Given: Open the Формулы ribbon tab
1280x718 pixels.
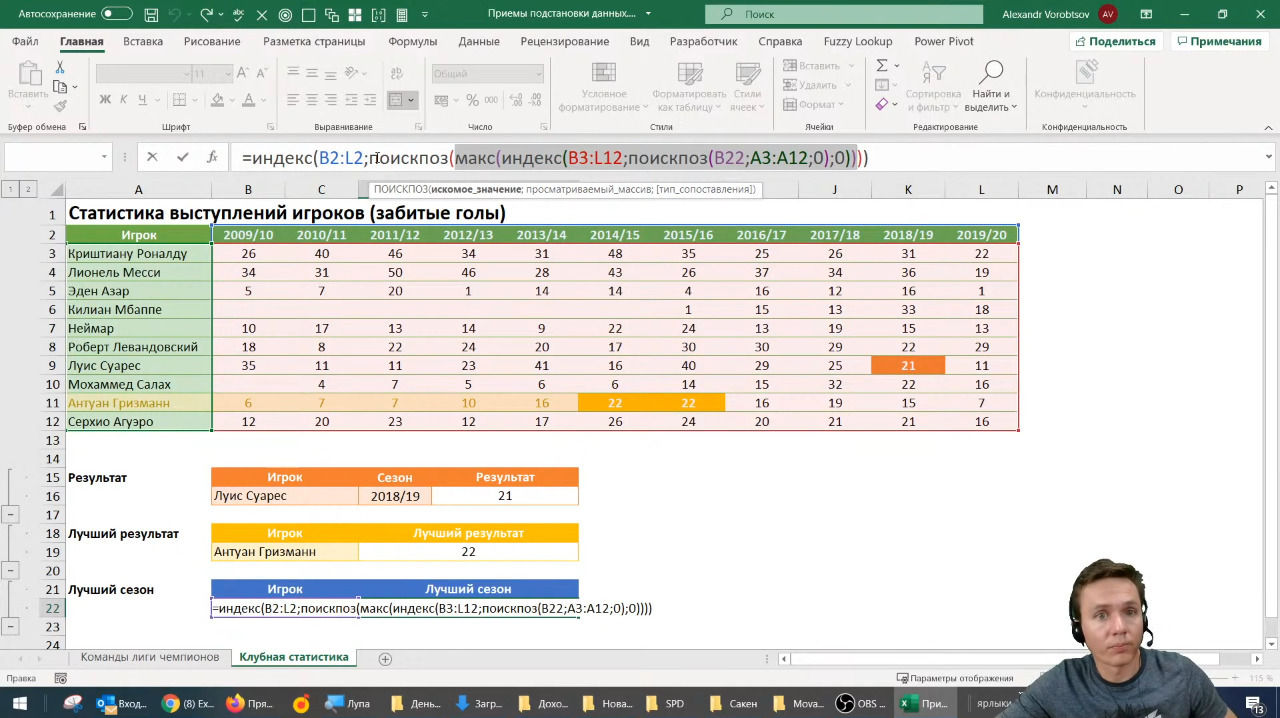Looking at the screenshot, I should click(412, 41).
